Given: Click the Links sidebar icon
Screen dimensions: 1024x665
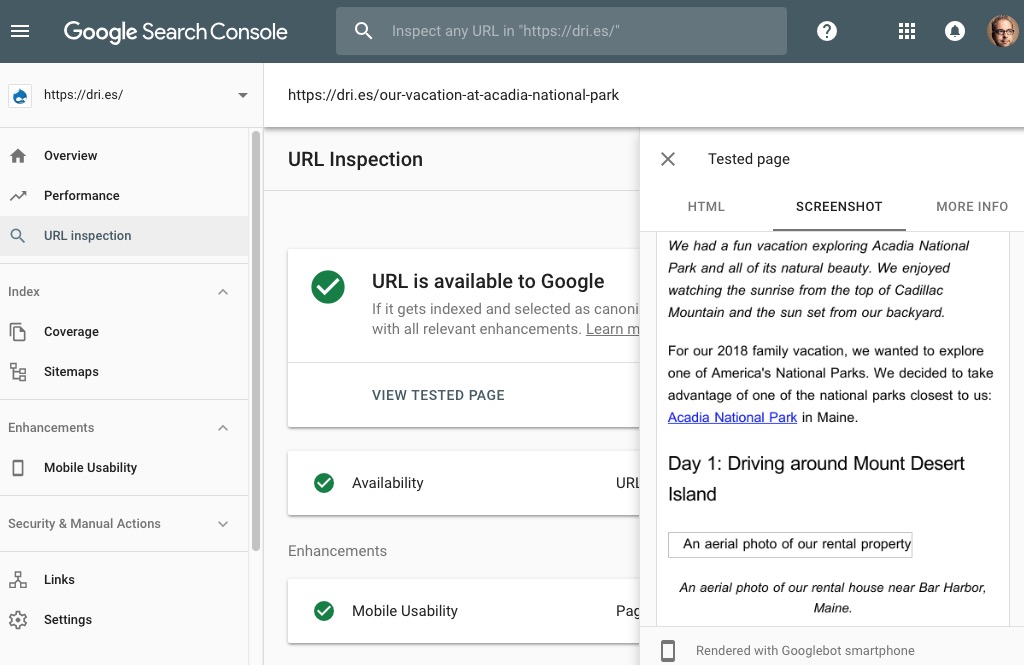Looking at the screenshot, I should (16, 579).
